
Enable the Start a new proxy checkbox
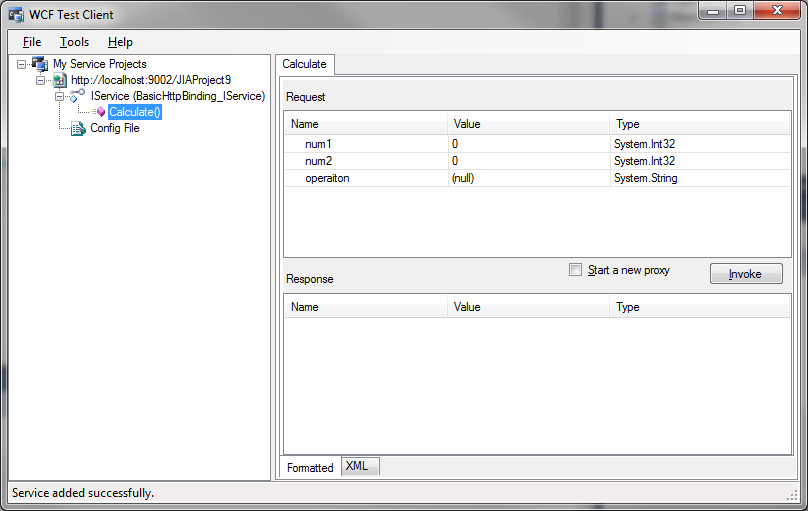coord(575,269)
